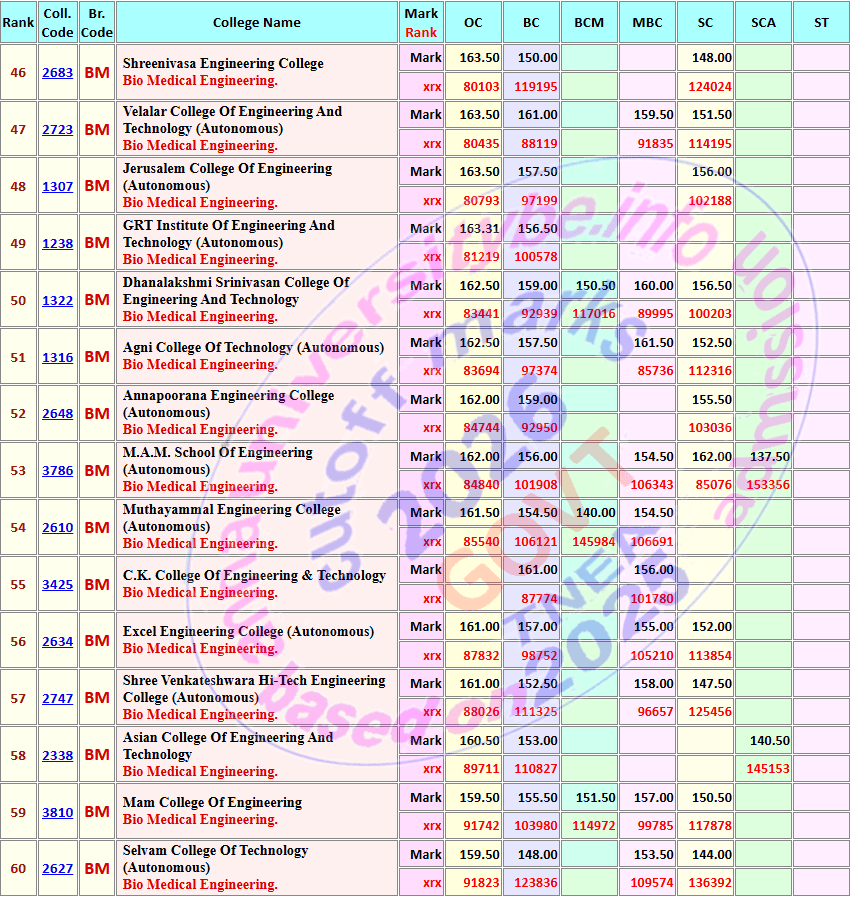The width and height of the screenshot is (851, 897).
Task: Select Shreenivasa Engineering College name
Action: click(x=223, y=63)
